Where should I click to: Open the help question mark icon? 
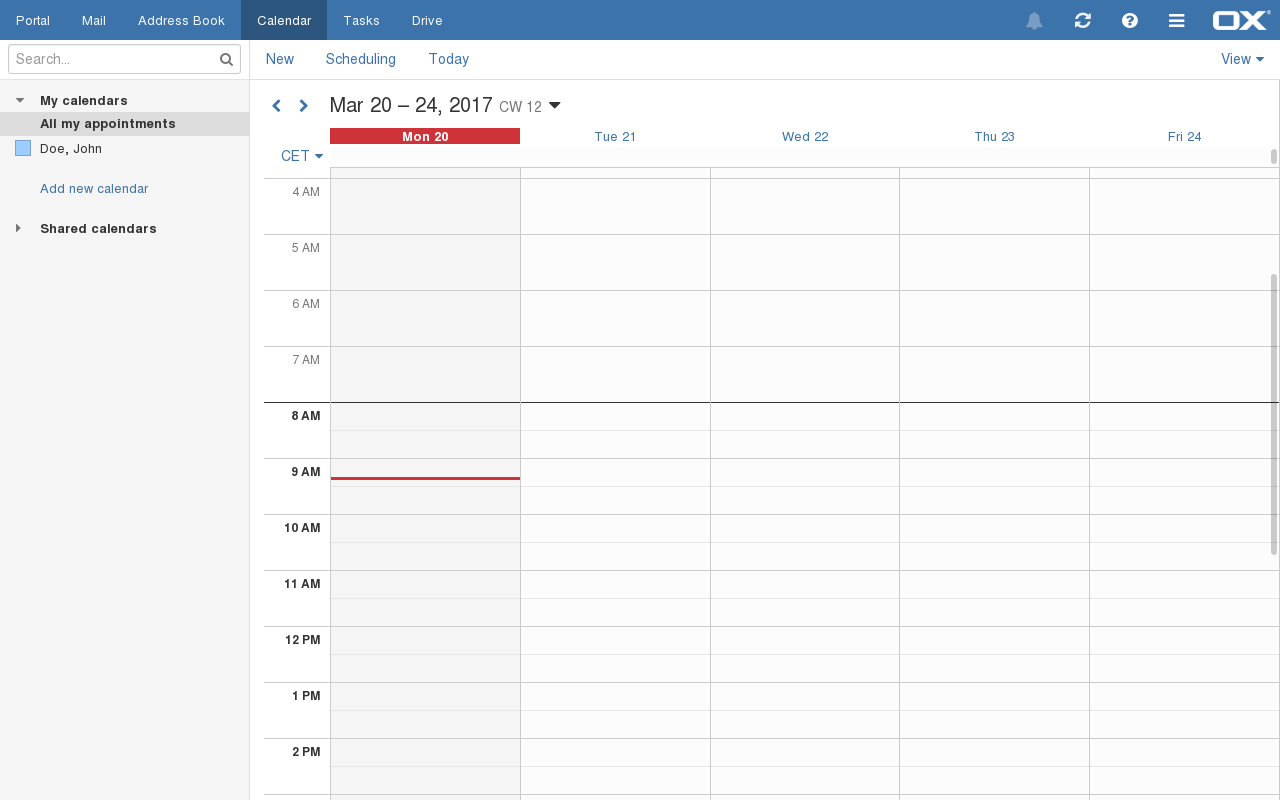tap(1129, 21)
